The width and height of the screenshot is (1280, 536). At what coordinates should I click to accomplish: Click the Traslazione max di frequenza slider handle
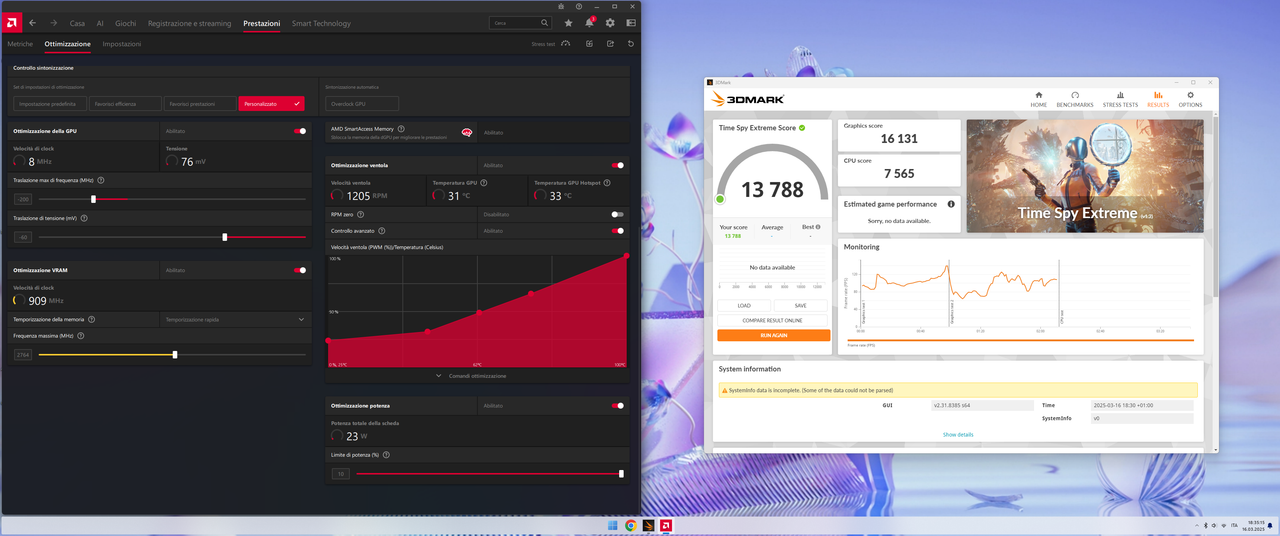click(93, 199)
